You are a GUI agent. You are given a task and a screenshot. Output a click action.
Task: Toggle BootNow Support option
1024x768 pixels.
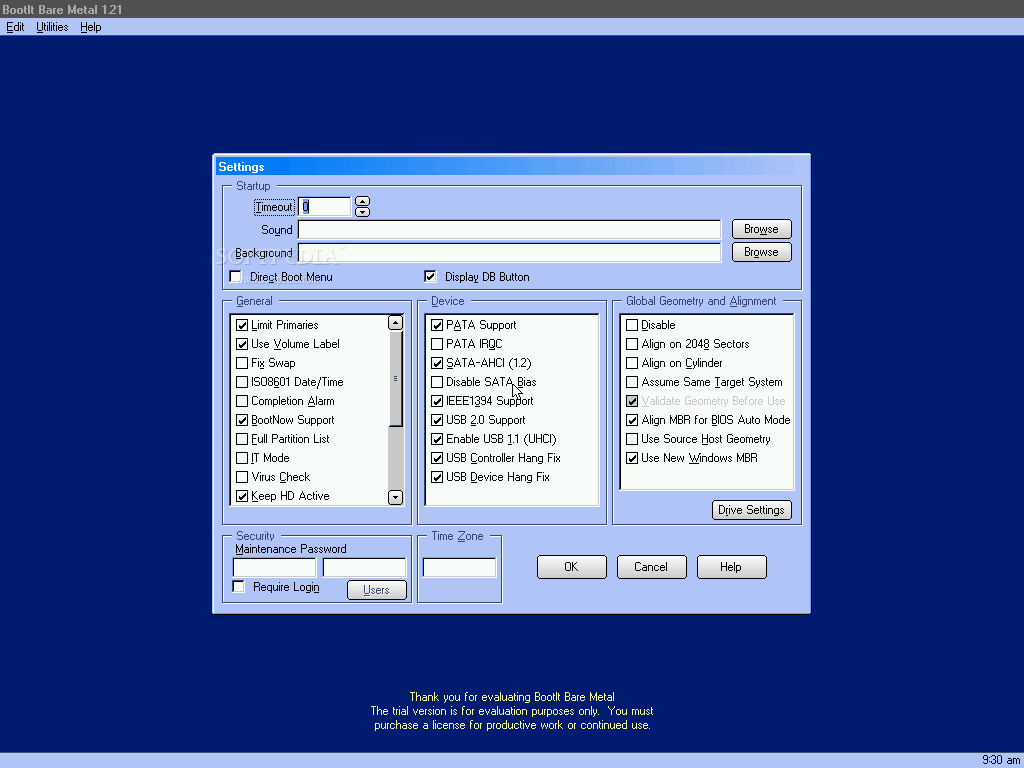click(242, 420)
